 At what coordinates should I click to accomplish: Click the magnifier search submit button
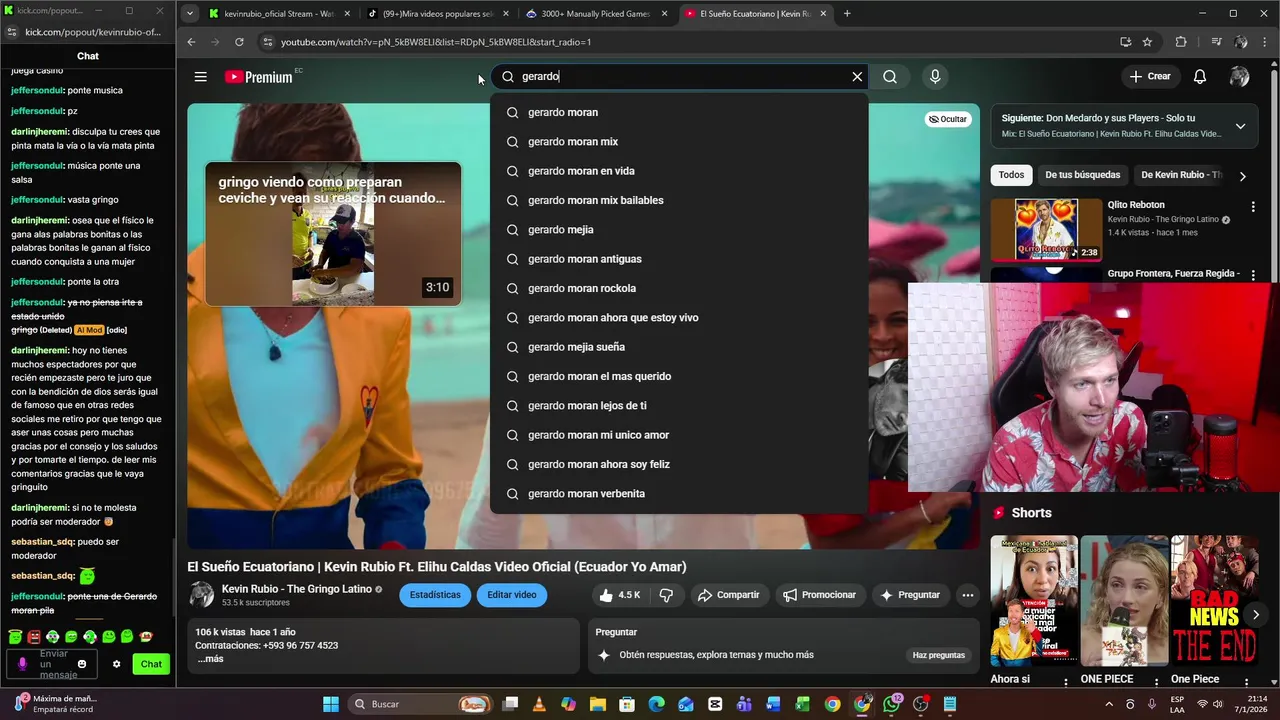(x=890, y=77)
